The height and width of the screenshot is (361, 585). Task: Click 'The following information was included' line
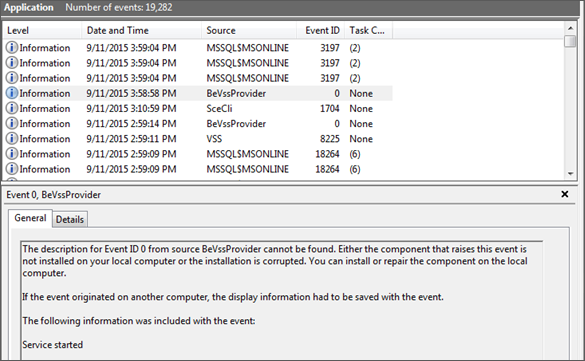(139, 321)
